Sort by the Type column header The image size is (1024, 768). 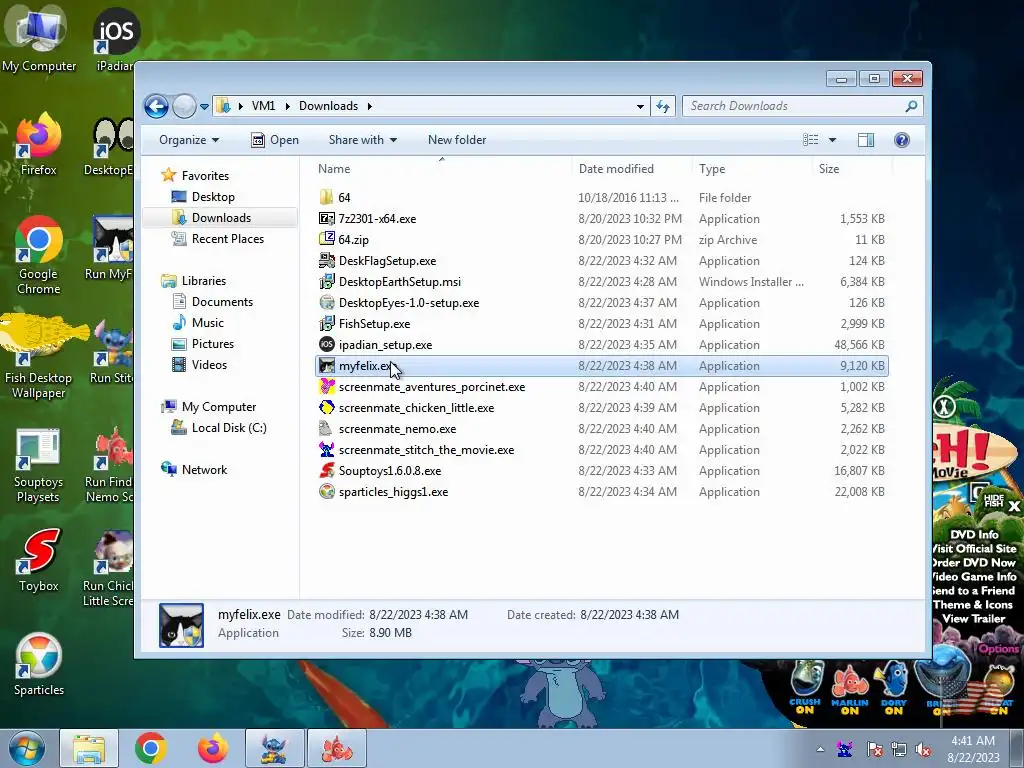pyautogui.click(x=752, y=168)
